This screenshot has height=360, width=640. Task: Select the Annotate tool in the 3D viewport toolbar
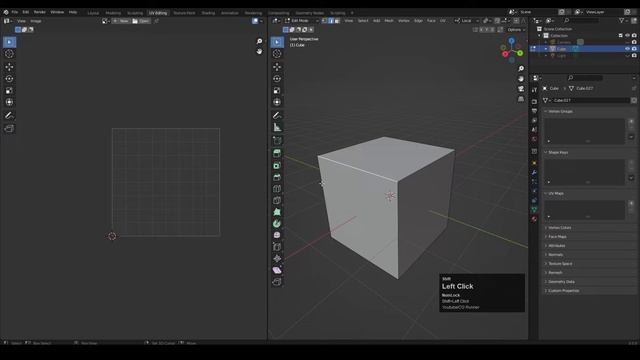(x=277, y=116)
